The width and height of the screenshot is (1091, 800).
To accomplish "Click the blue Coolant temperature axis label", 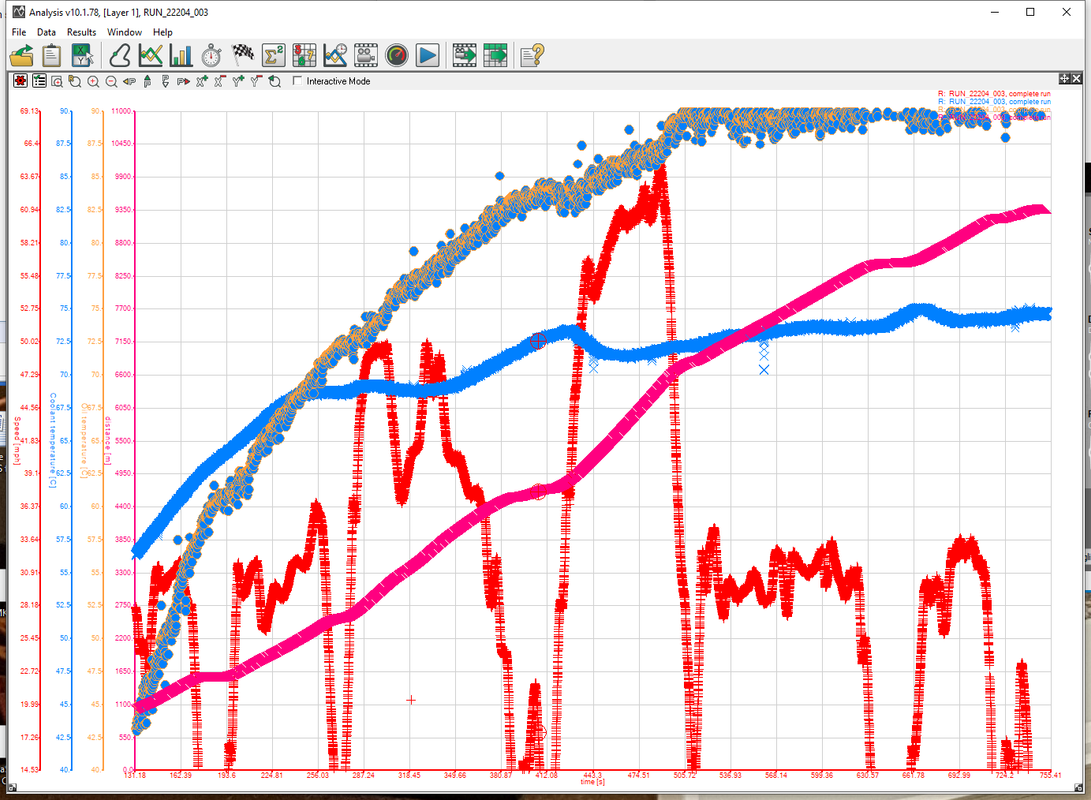I will pos(52,440).
